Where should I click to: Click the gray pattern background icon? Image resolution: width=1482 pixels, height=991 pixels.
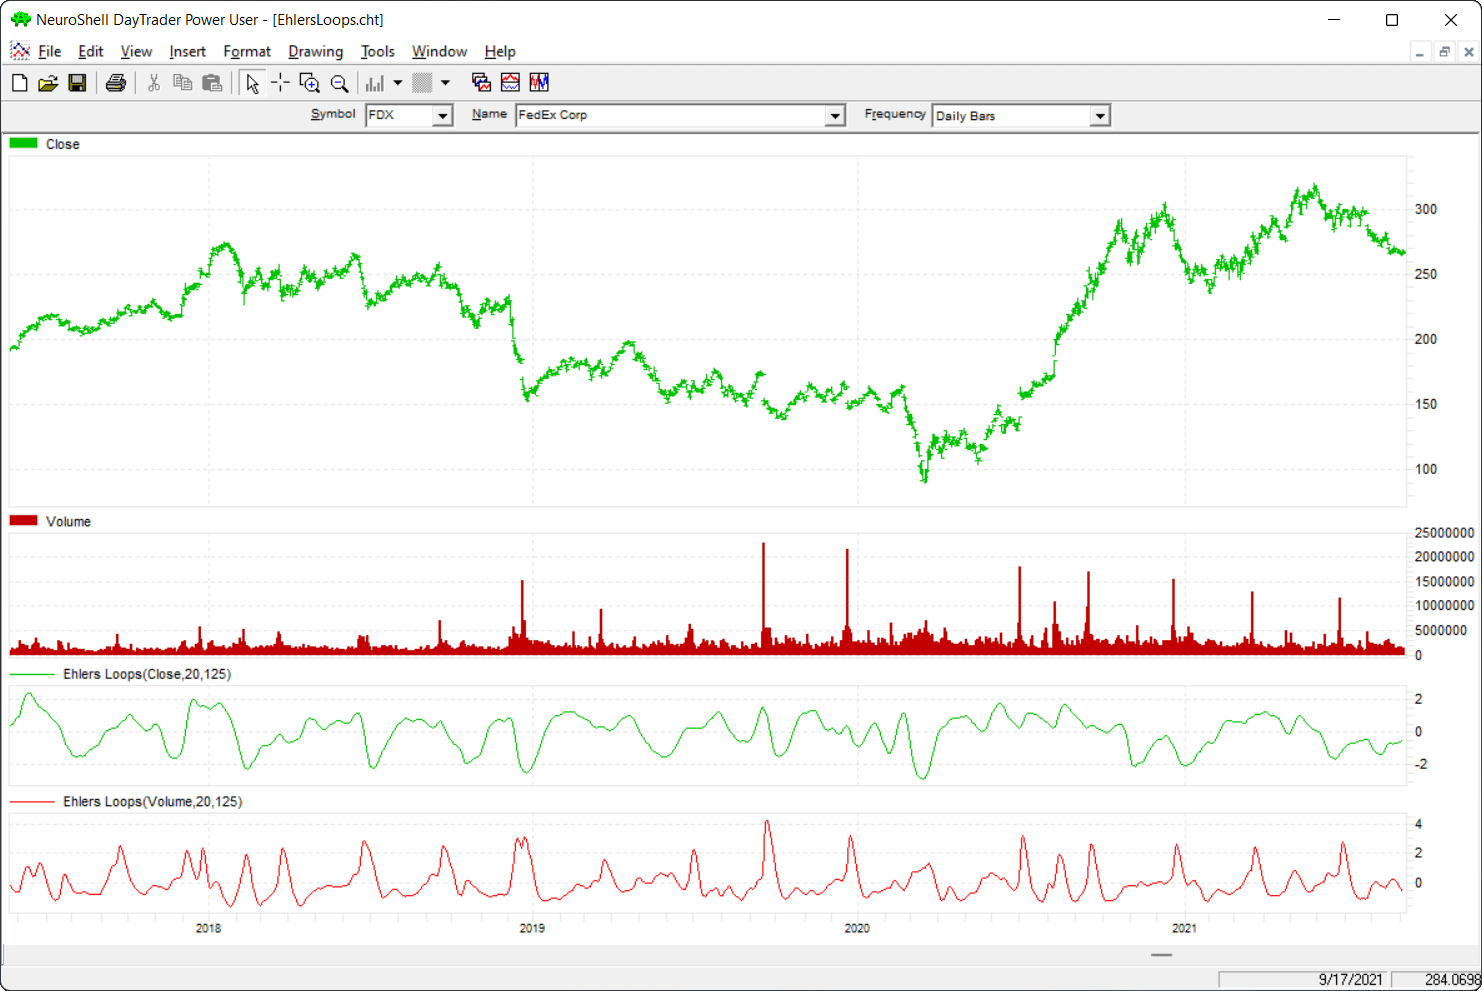(422, 83)
